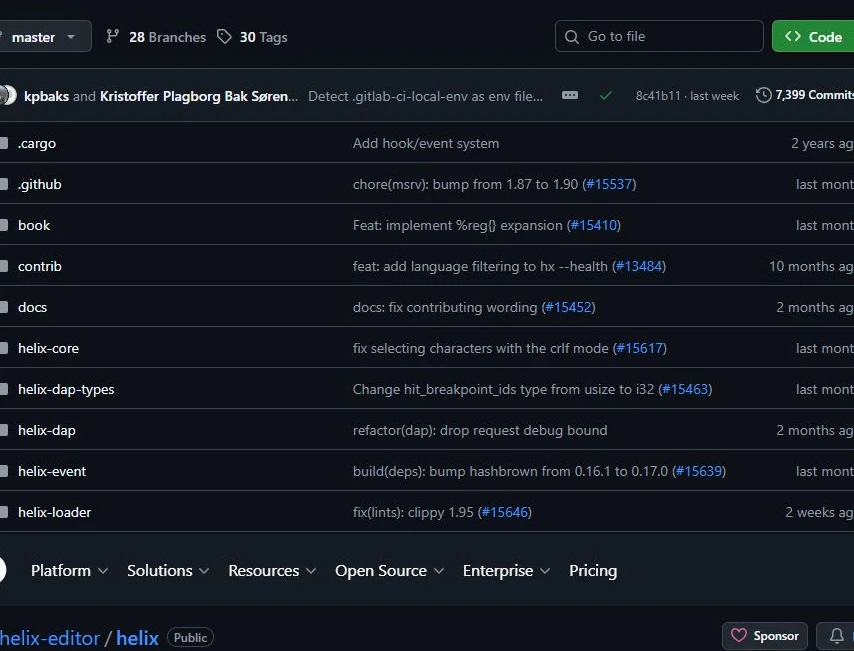Open the helix-event folder
854x651 pixels.
52,471
